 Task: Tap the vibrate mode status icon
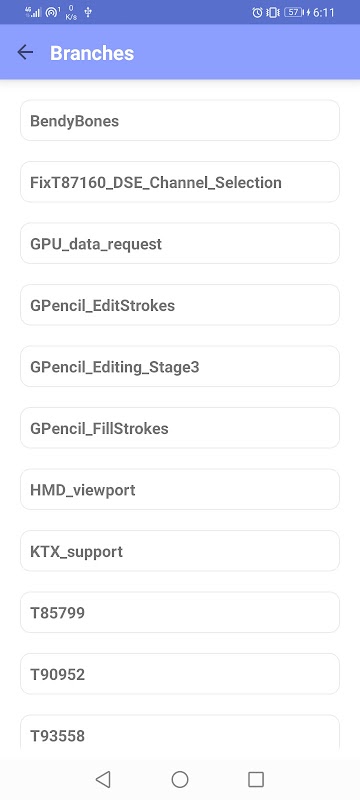273,12
